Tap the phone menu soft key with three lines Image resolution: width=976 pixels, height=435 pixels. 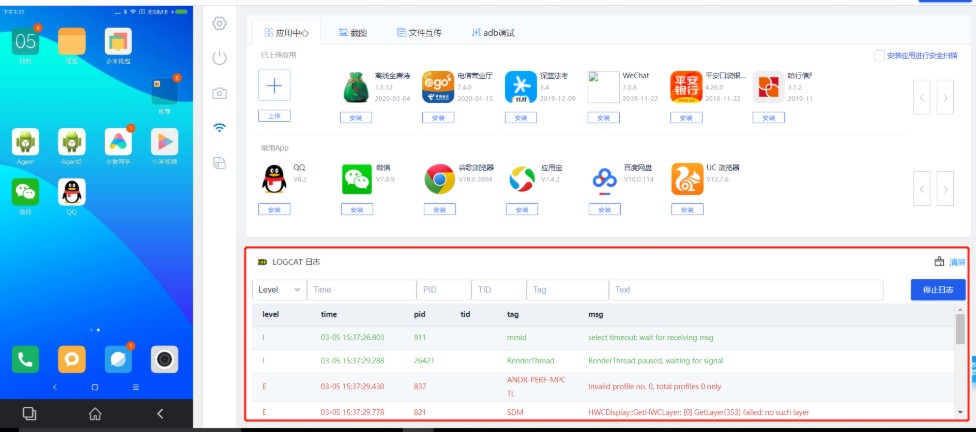coord(135,387)
